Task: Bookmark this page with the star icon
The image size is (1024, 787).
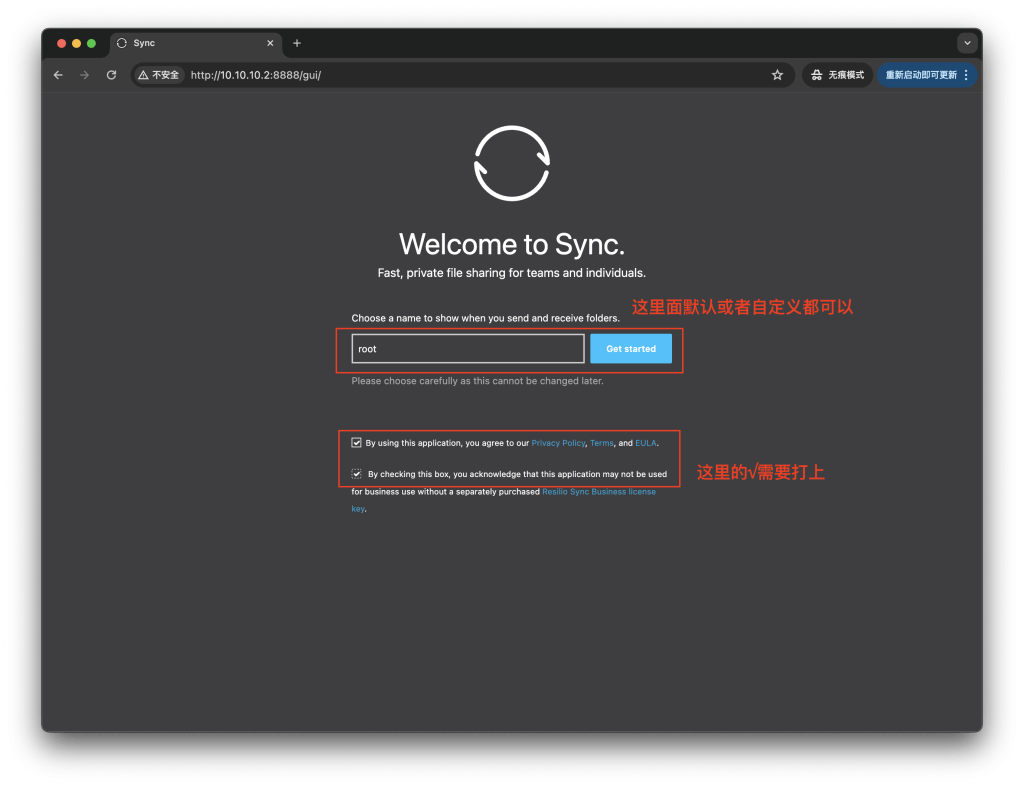Action: (777, 75)
